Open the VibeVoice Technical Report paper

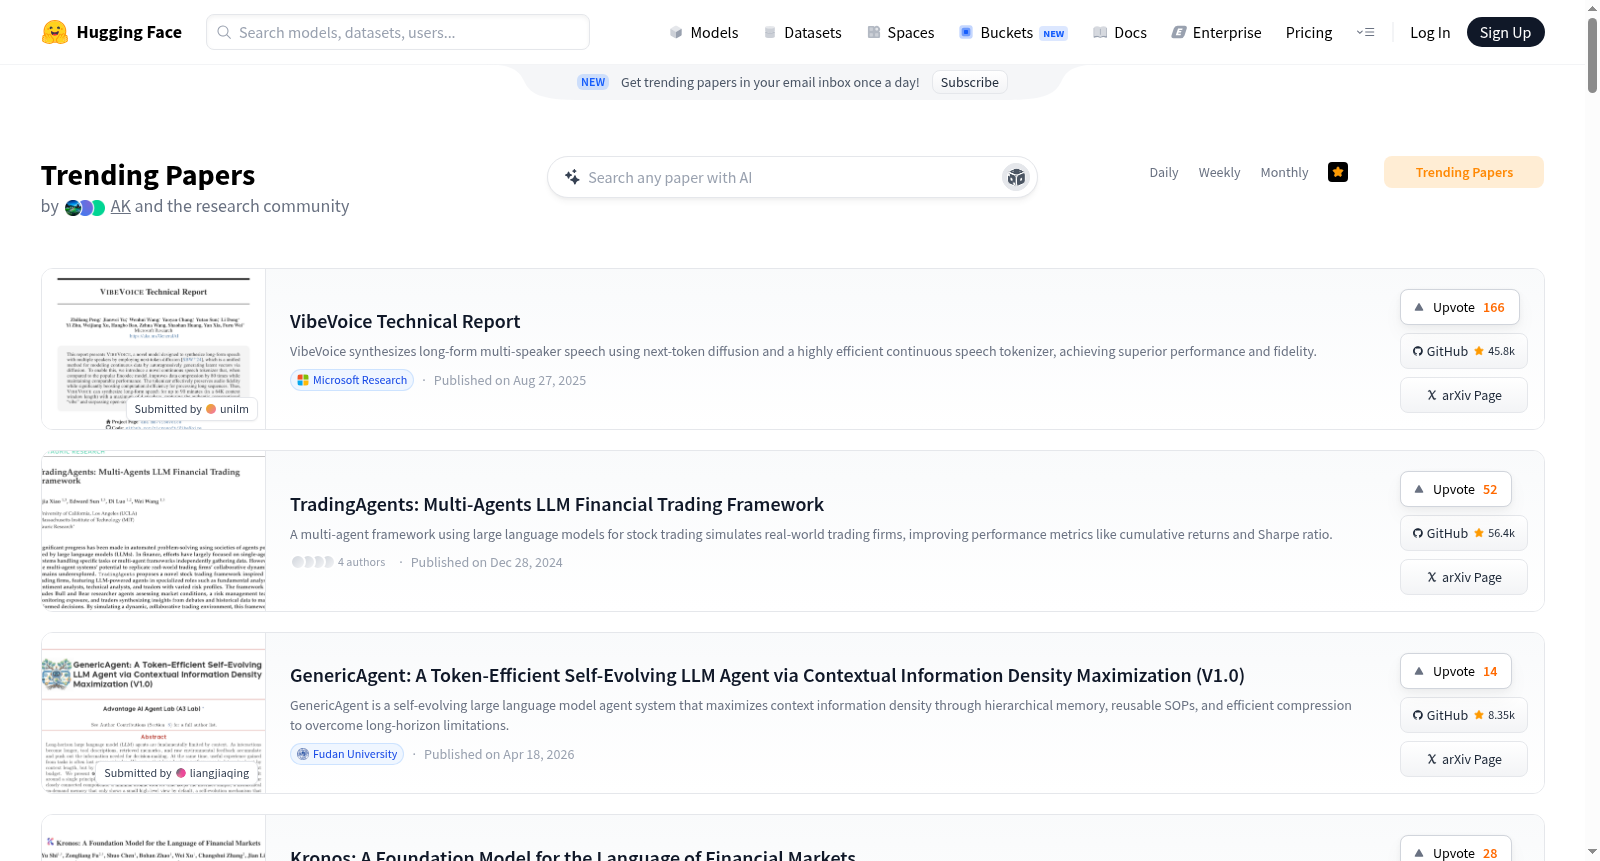click(x=405, y=321)
